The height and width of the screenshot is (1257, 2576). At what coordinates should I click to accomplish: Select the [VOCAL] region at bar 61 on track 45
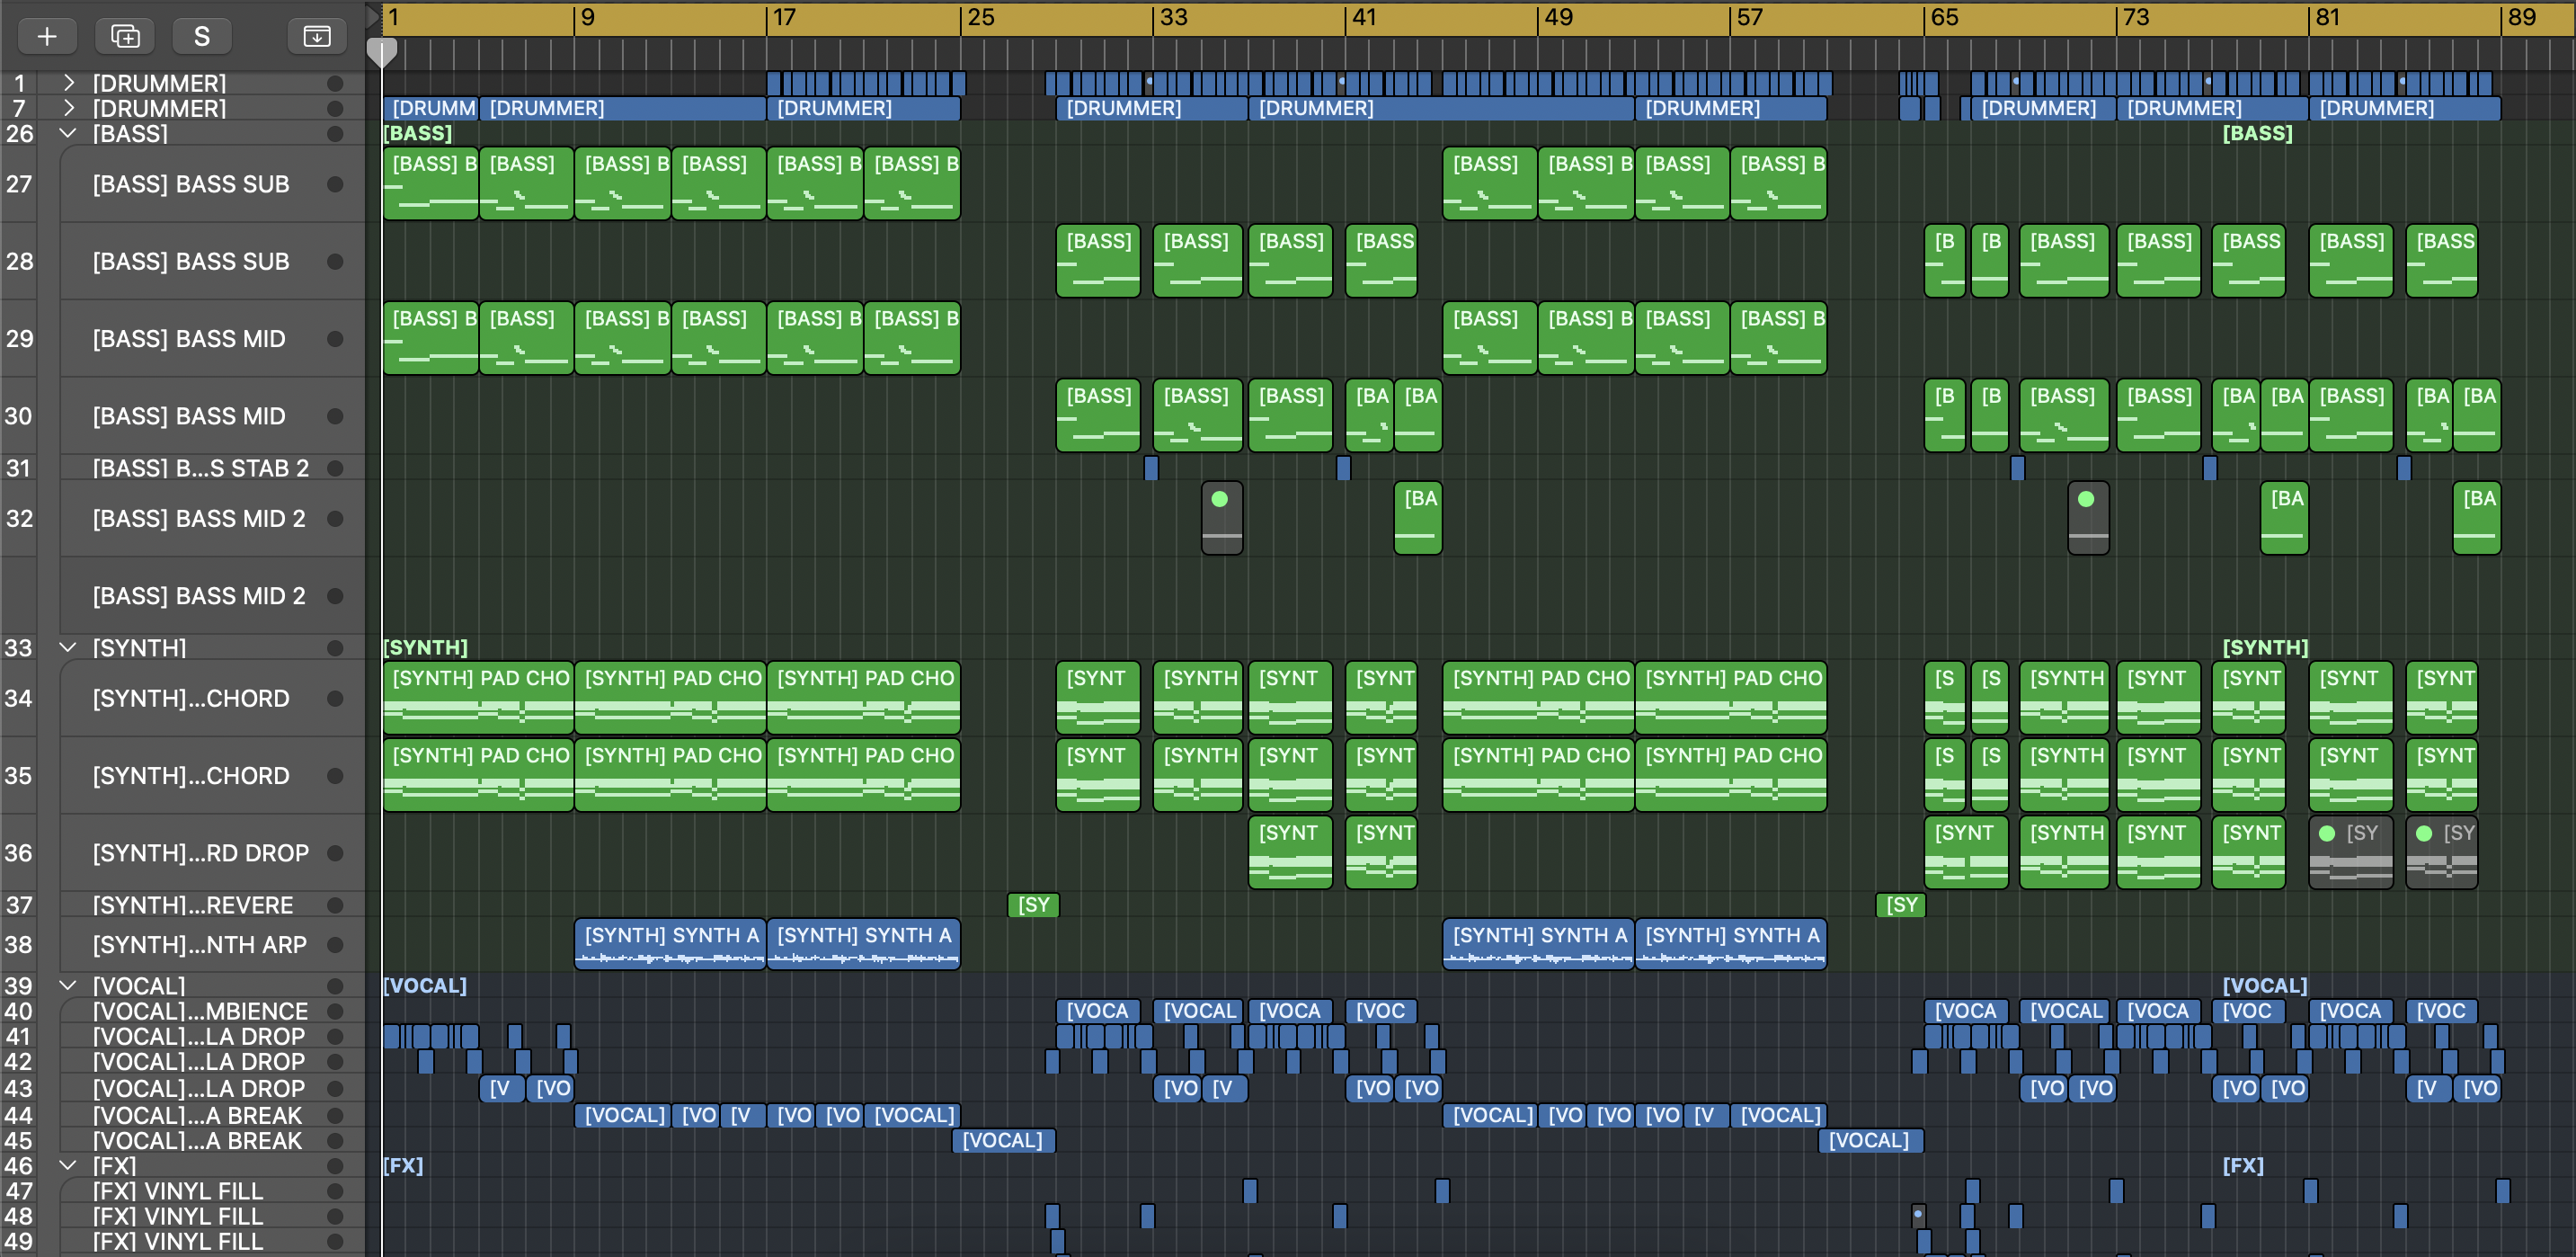(1871, 1140)
